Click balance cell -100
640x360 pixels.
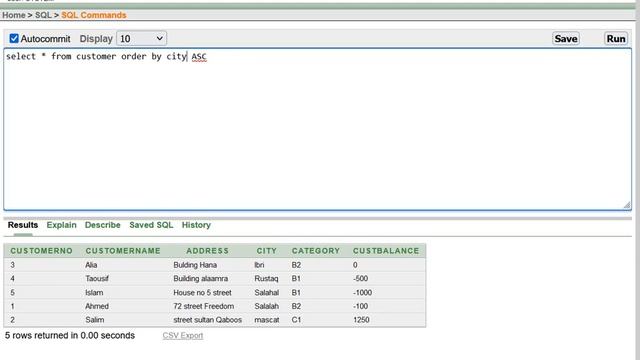click(x=360, y=306)
